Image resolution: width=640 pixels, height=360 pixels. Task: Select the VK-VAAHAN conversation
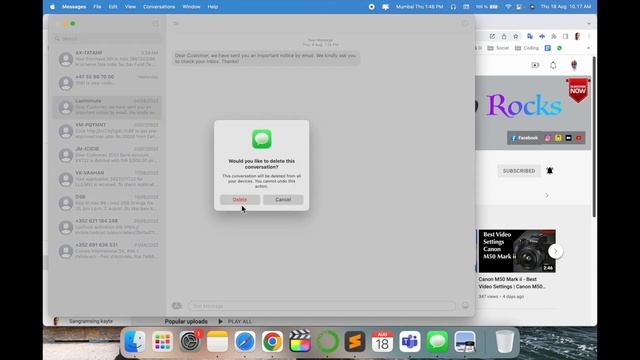pos(107,179)
